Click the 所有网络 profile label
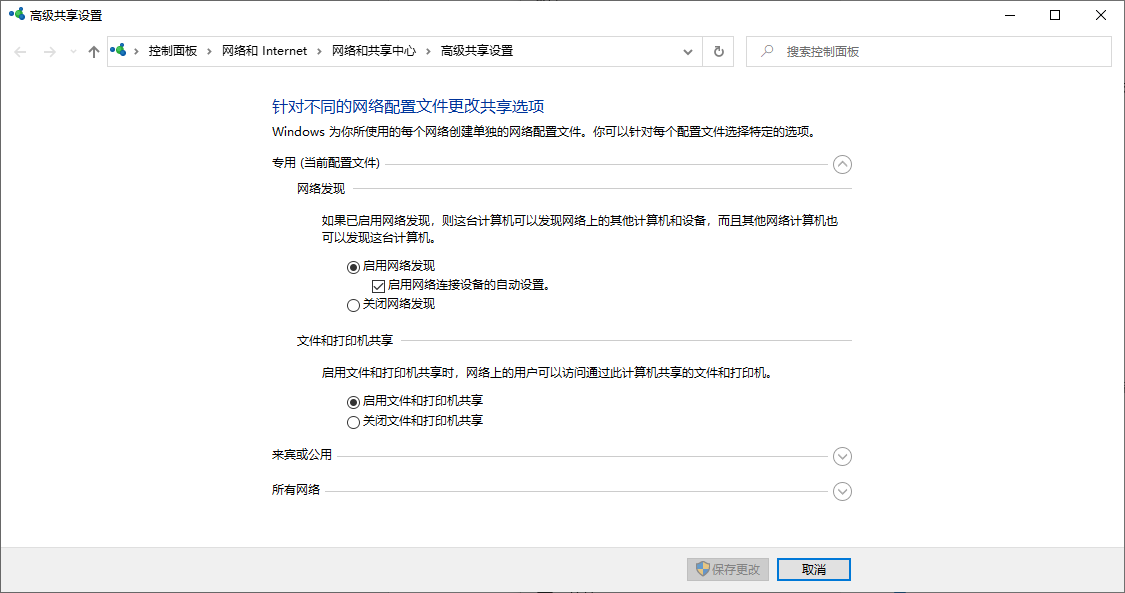The height and width of the screenshot is (593, 1125). coord(296,490)
